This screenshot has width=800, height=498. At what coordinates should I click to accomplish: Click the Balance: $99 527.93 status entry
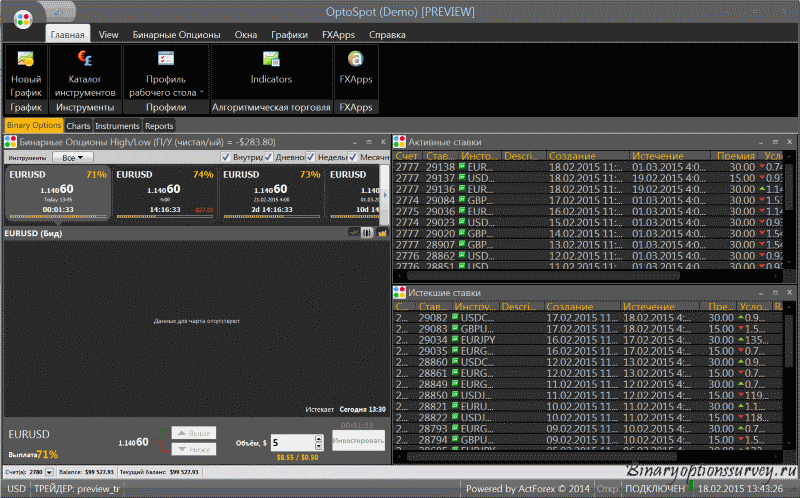[86, 472]
